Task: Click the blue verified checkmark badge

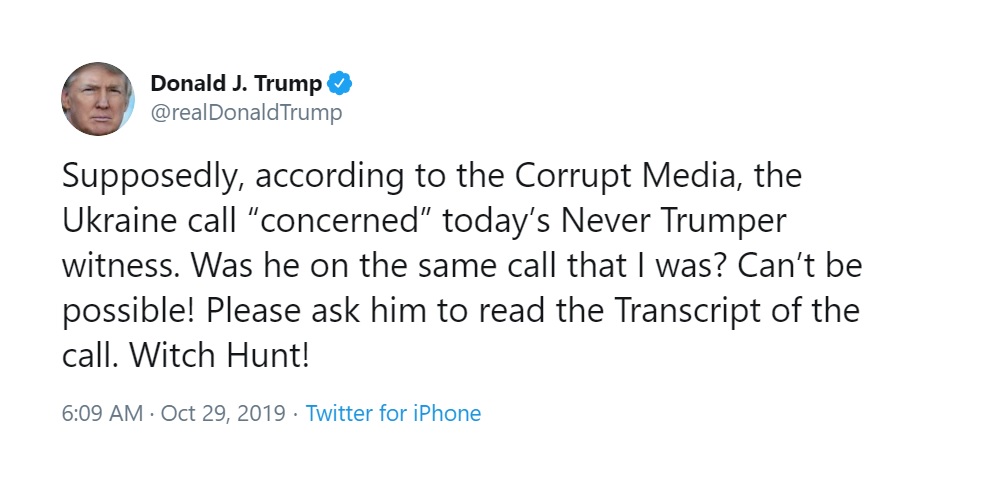Action: [339, 84]
